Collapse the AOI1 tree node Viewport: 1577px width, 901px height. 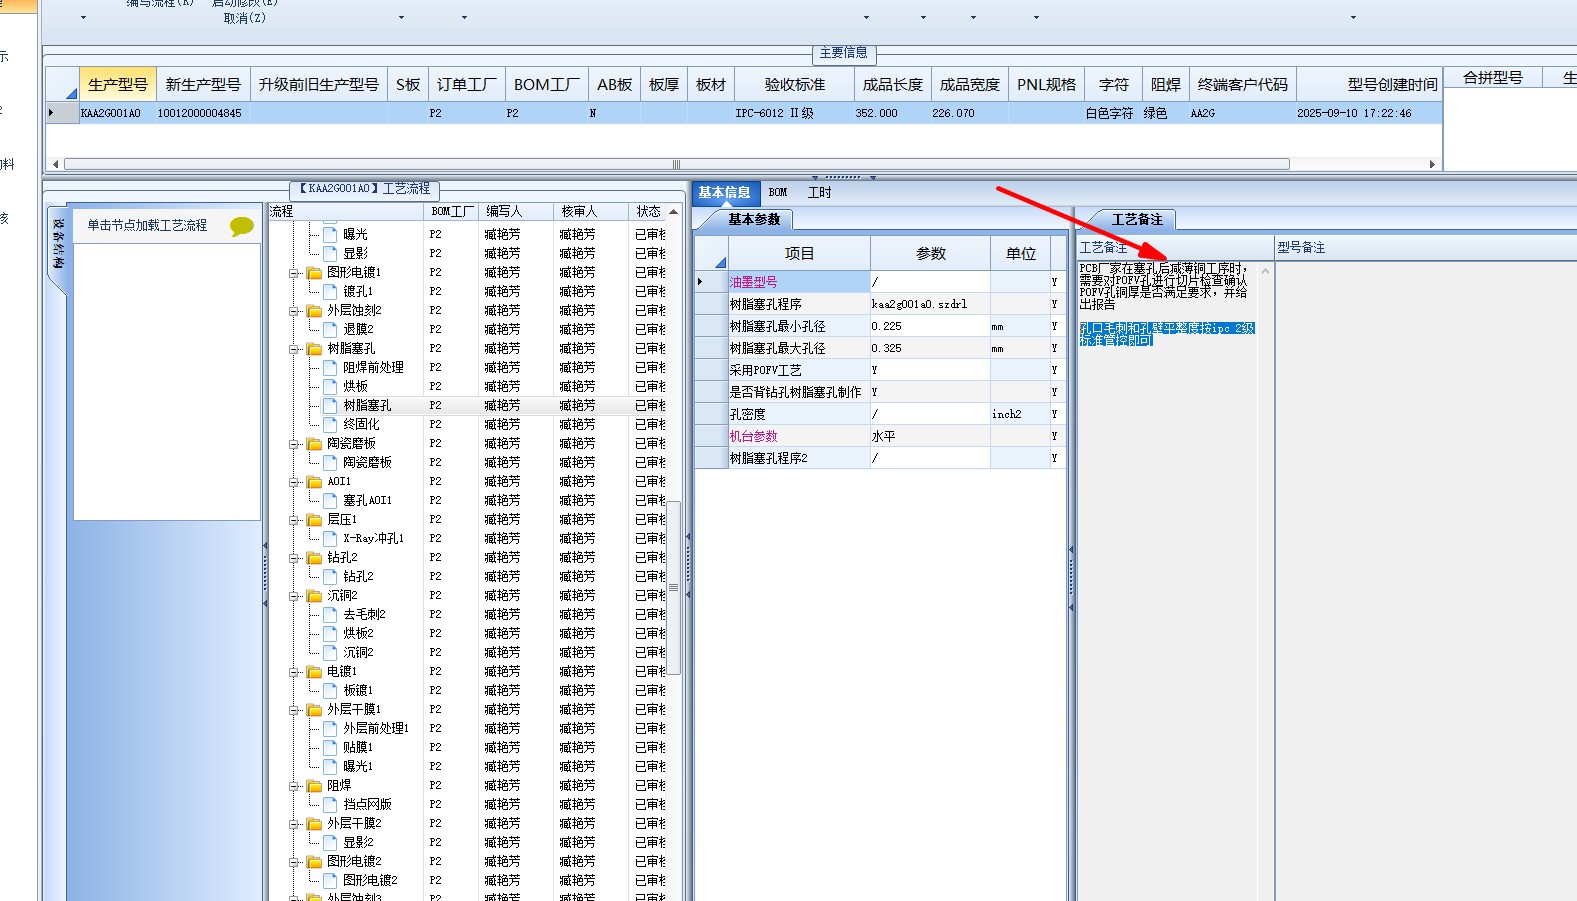[295, 481]
